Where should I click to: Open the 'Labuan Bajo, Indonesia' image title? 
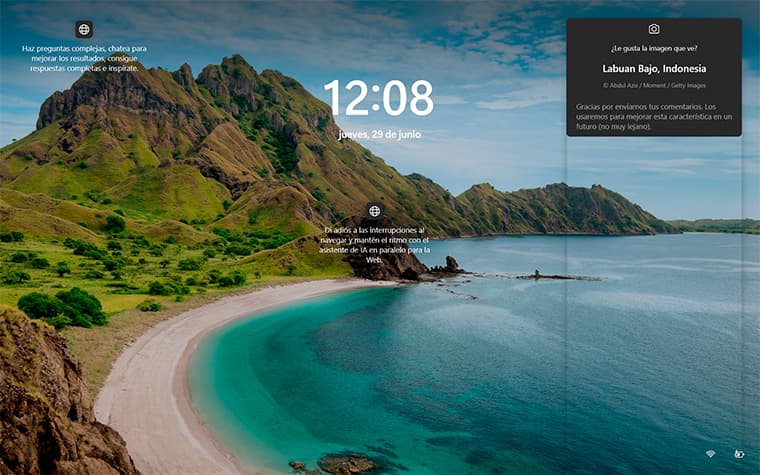(x=654, y=68)
